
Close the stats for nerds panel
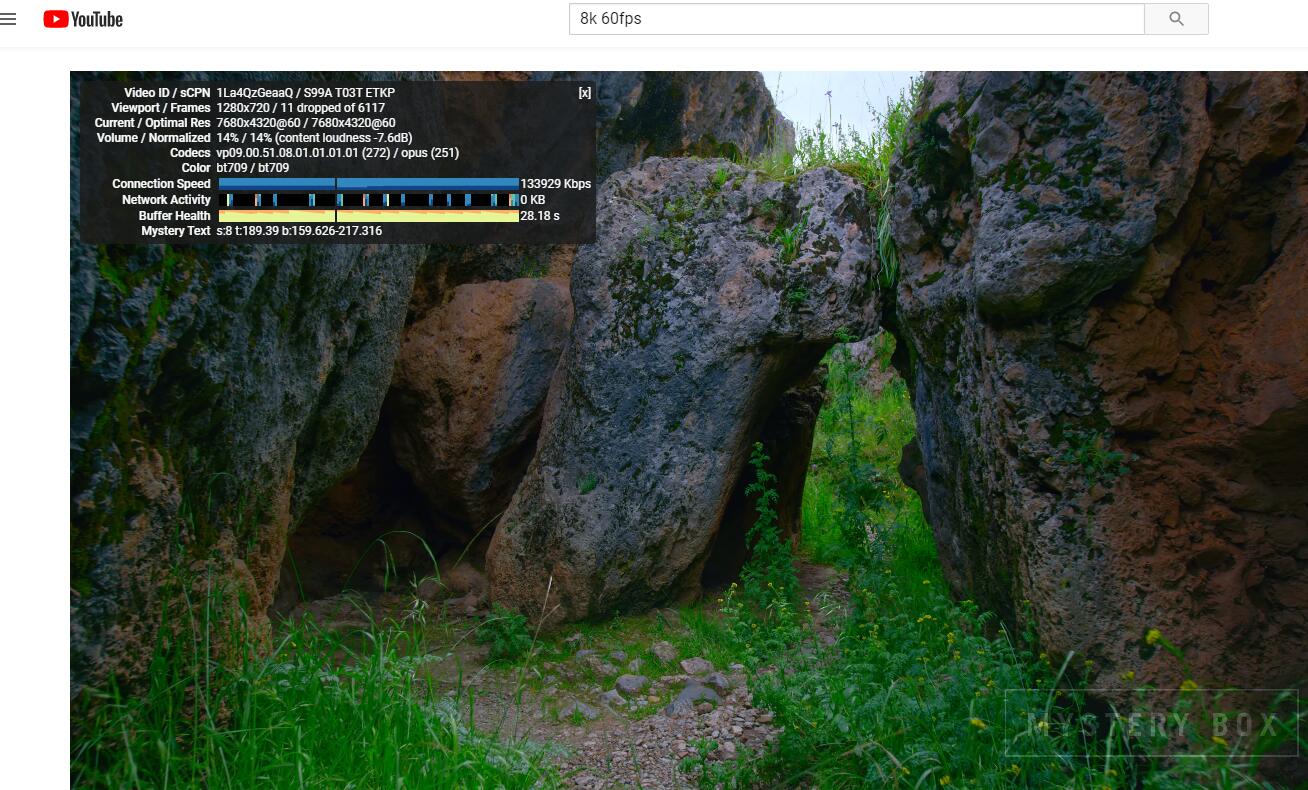click(x=584, y=93)
